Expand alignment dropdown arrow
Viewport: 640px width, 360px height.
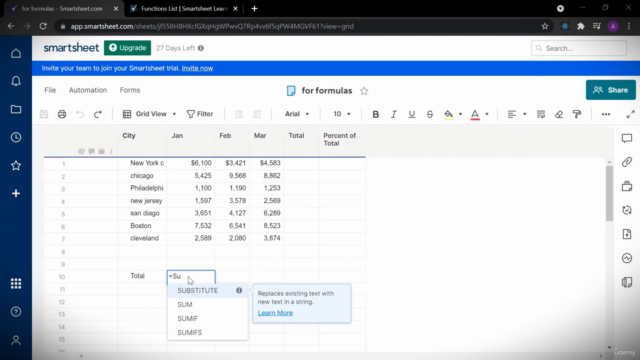(524, 114)
